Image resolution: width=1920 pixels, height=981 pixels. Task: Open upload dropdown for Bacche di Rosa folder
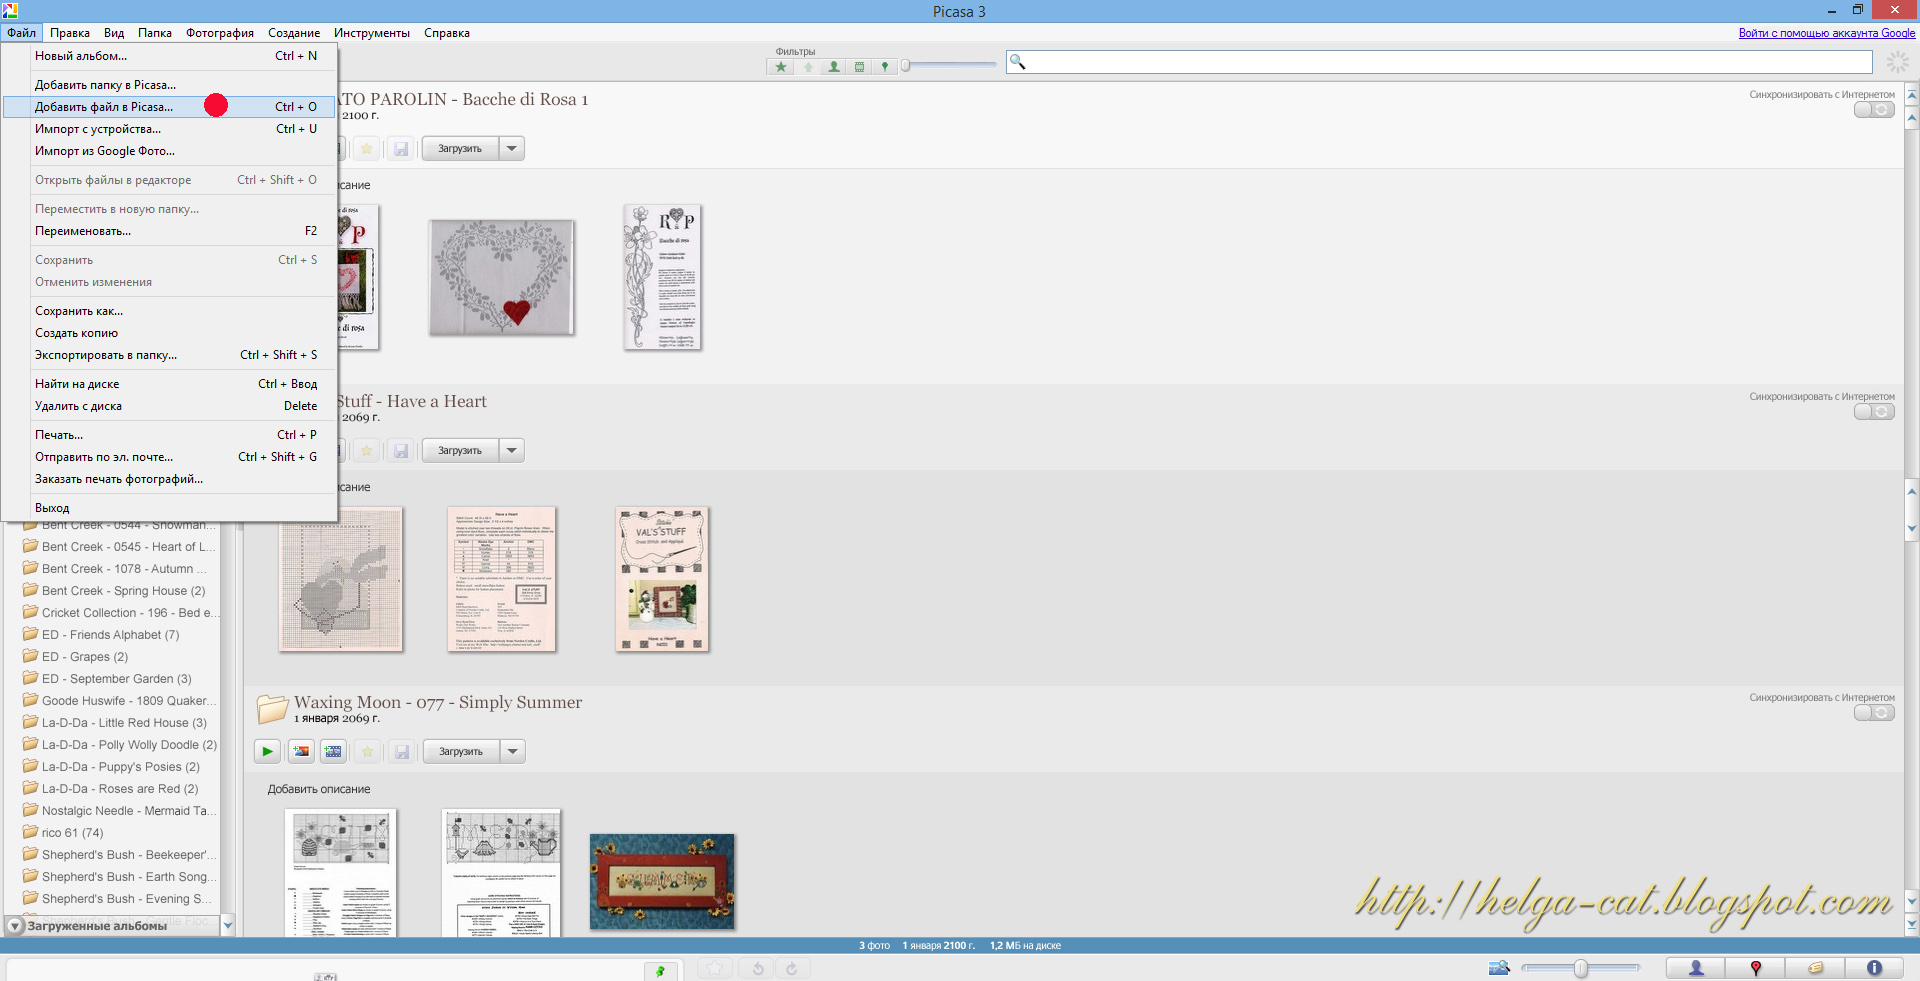(x=512, y=148)
